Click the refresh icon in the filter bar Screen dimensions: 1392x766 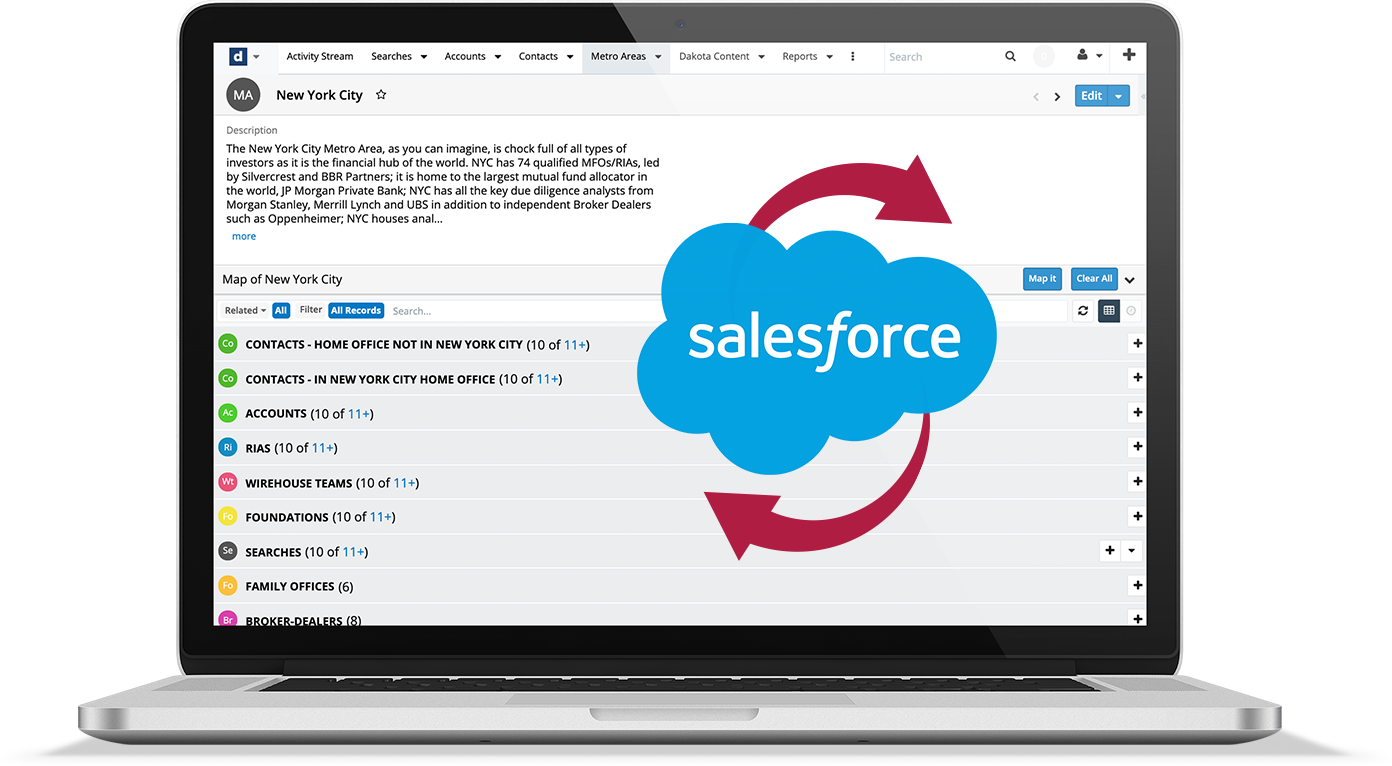1082,311
